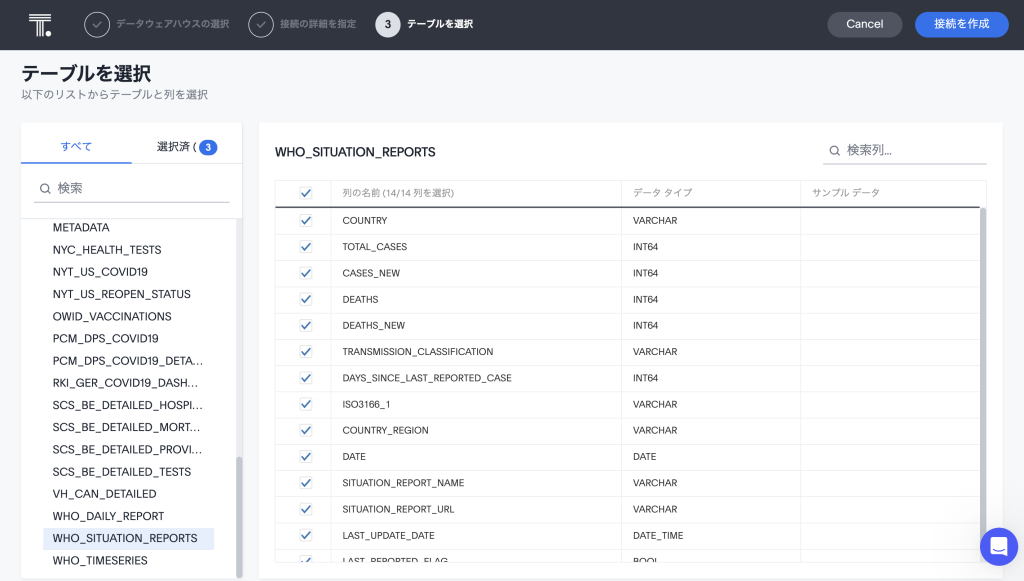1024x581 pixels.
Task: Click the selected count badge showing 3
Action: click(208, 147)
